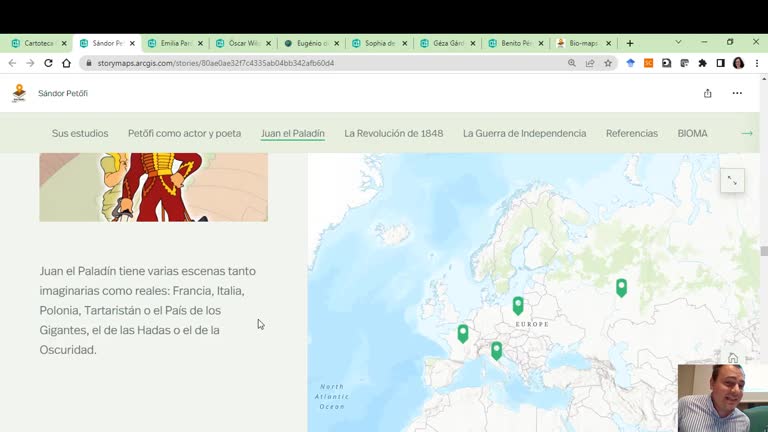Image resolution: width=768 pixels, height=432 pixels.
Task: Click the story logo next to Sándor Petőfi
Action: coord(19,93)
